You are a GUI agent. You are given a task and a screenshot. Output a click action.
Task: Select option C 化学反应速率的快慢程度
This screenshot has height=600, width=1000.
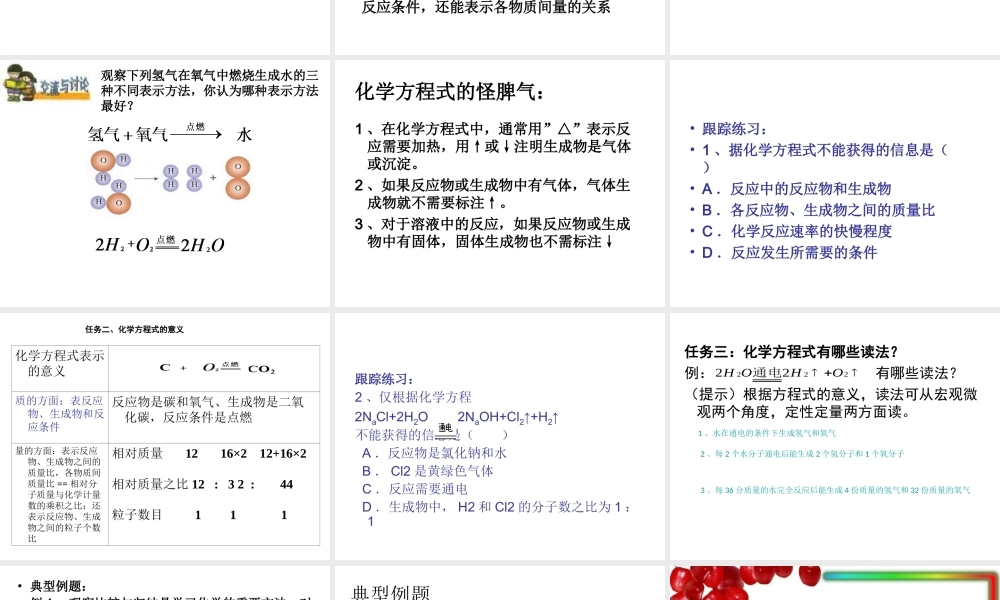(797, 231)
